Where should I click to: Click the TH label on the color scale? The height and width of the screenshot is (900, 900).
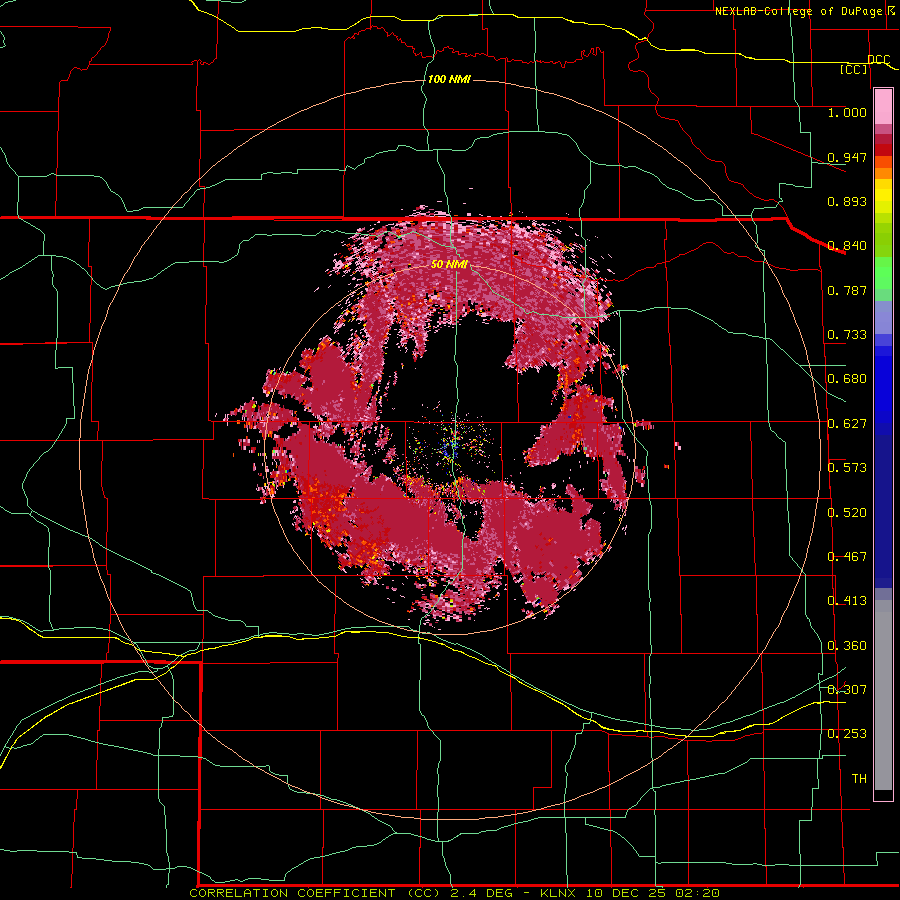859,778
